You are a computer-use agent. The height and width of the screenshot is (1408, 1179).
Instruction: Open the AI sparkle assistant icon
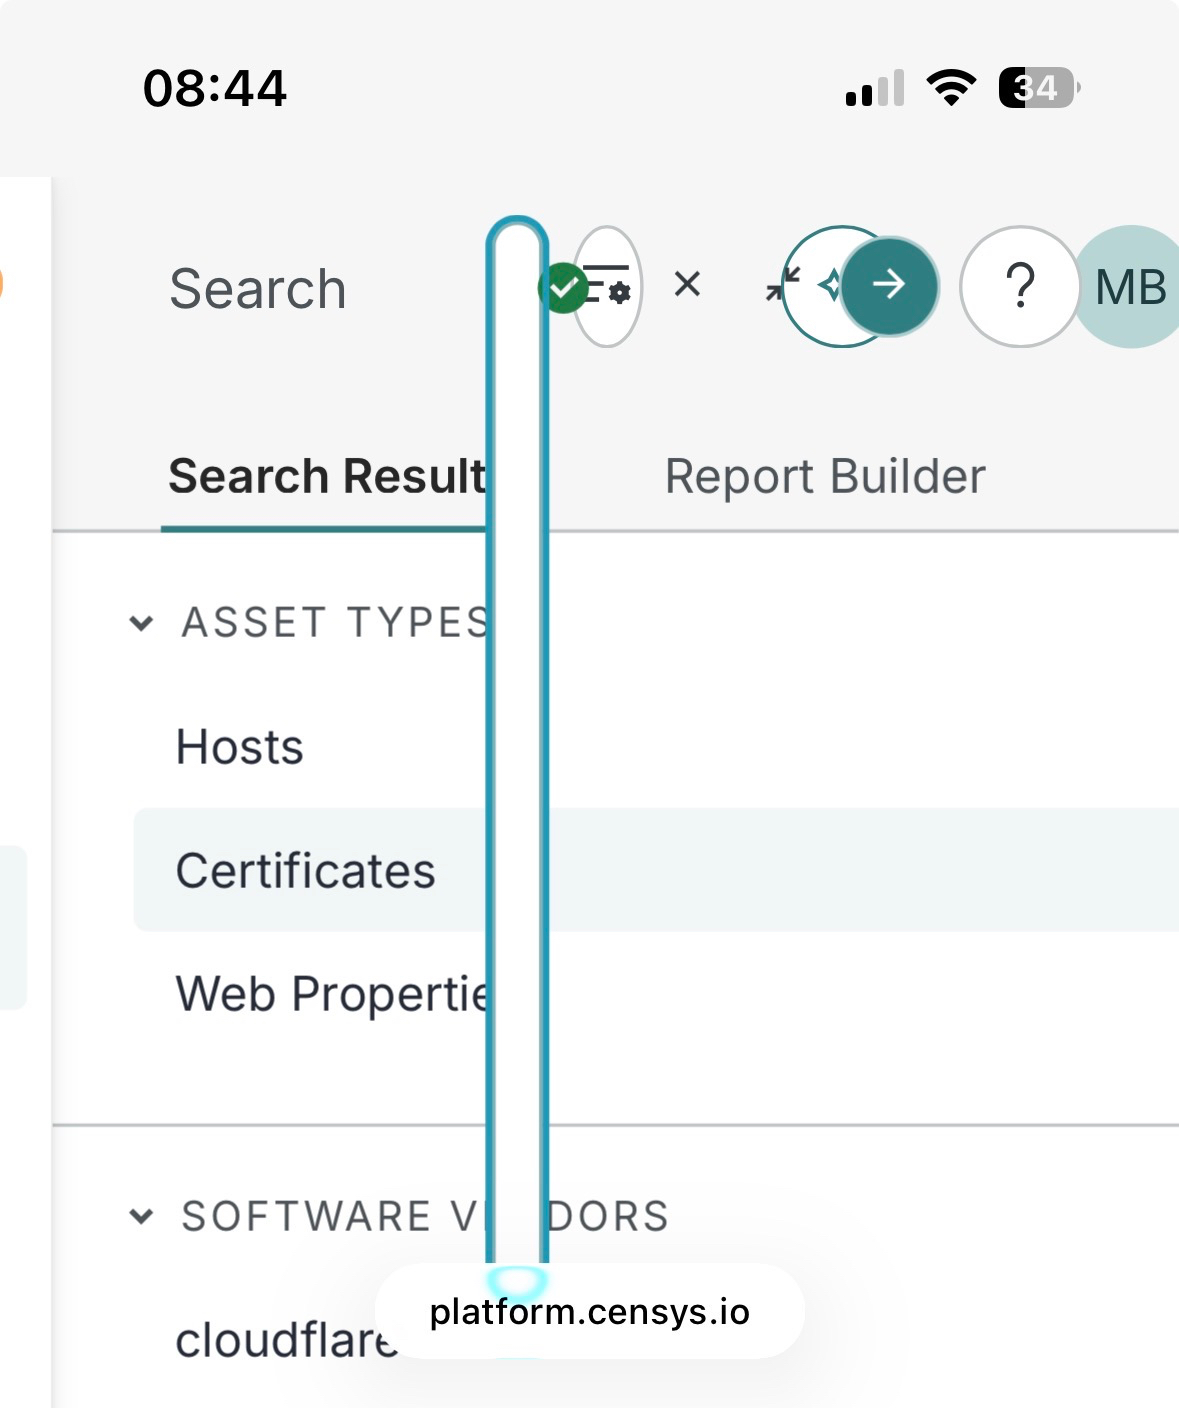[829, 286]
